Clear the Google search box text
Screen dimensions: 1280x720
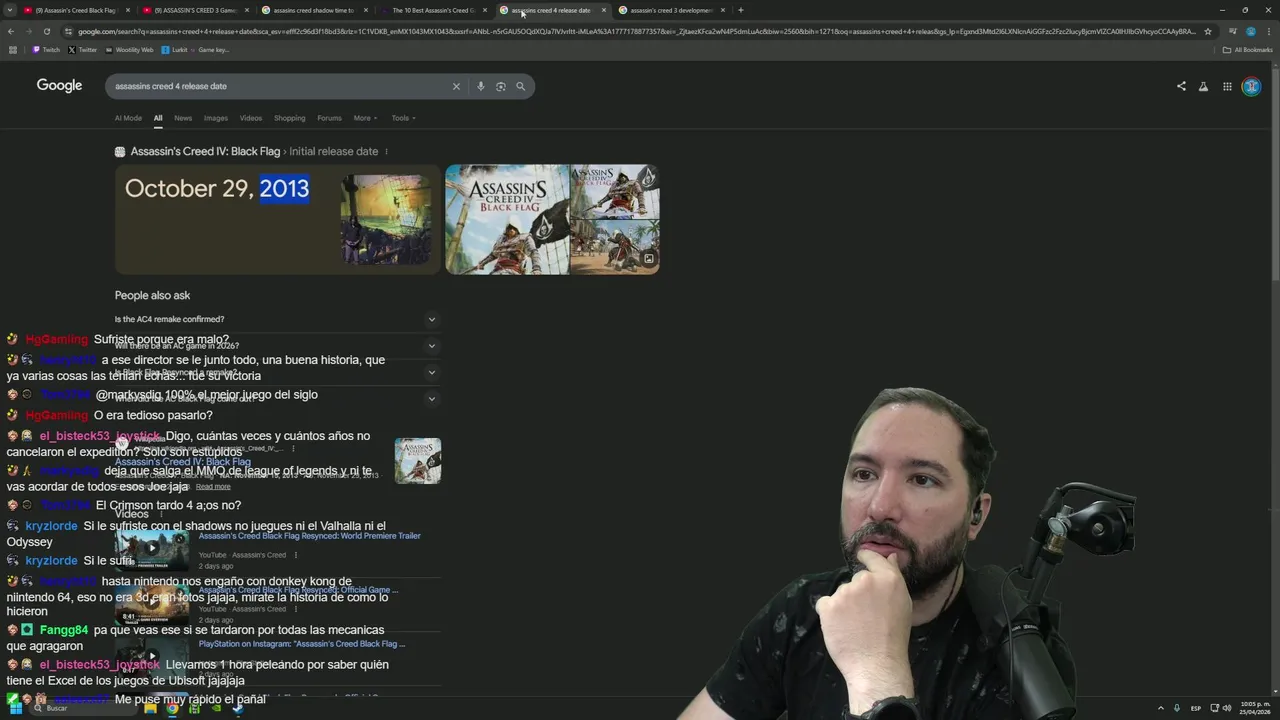[x=456, y=86]
